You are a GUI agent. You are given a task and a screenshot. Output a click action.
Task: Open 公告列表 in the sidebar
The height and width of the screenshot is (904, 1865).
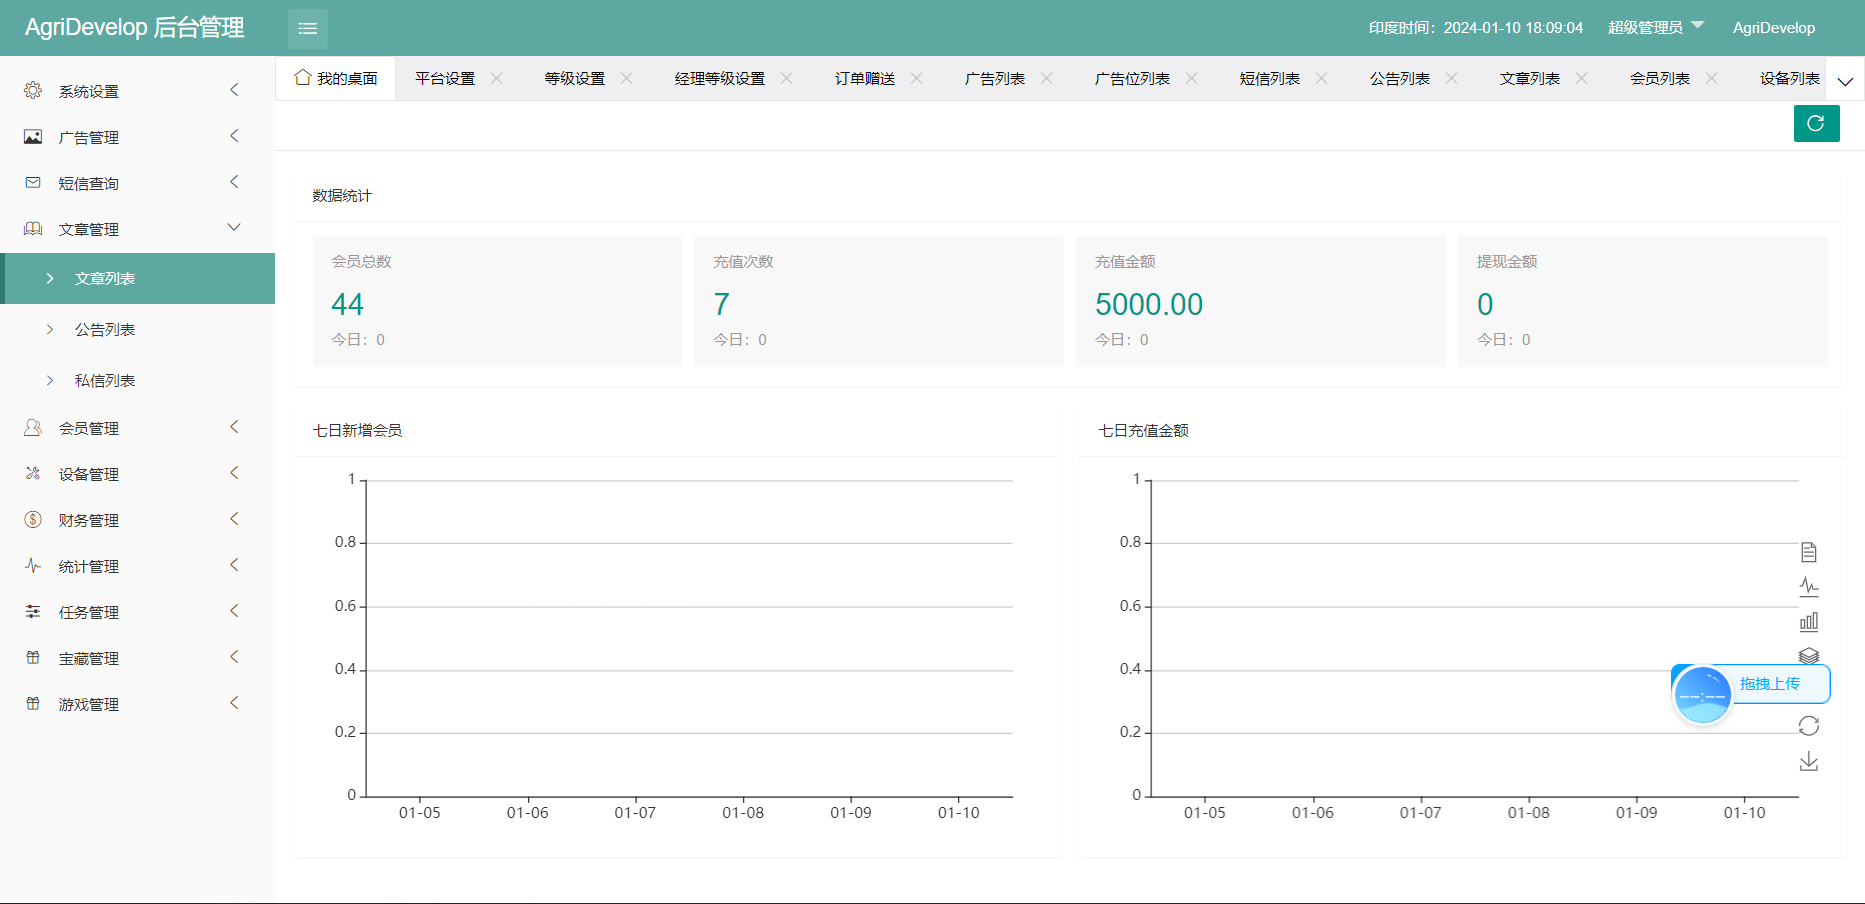tap(137, 329)
